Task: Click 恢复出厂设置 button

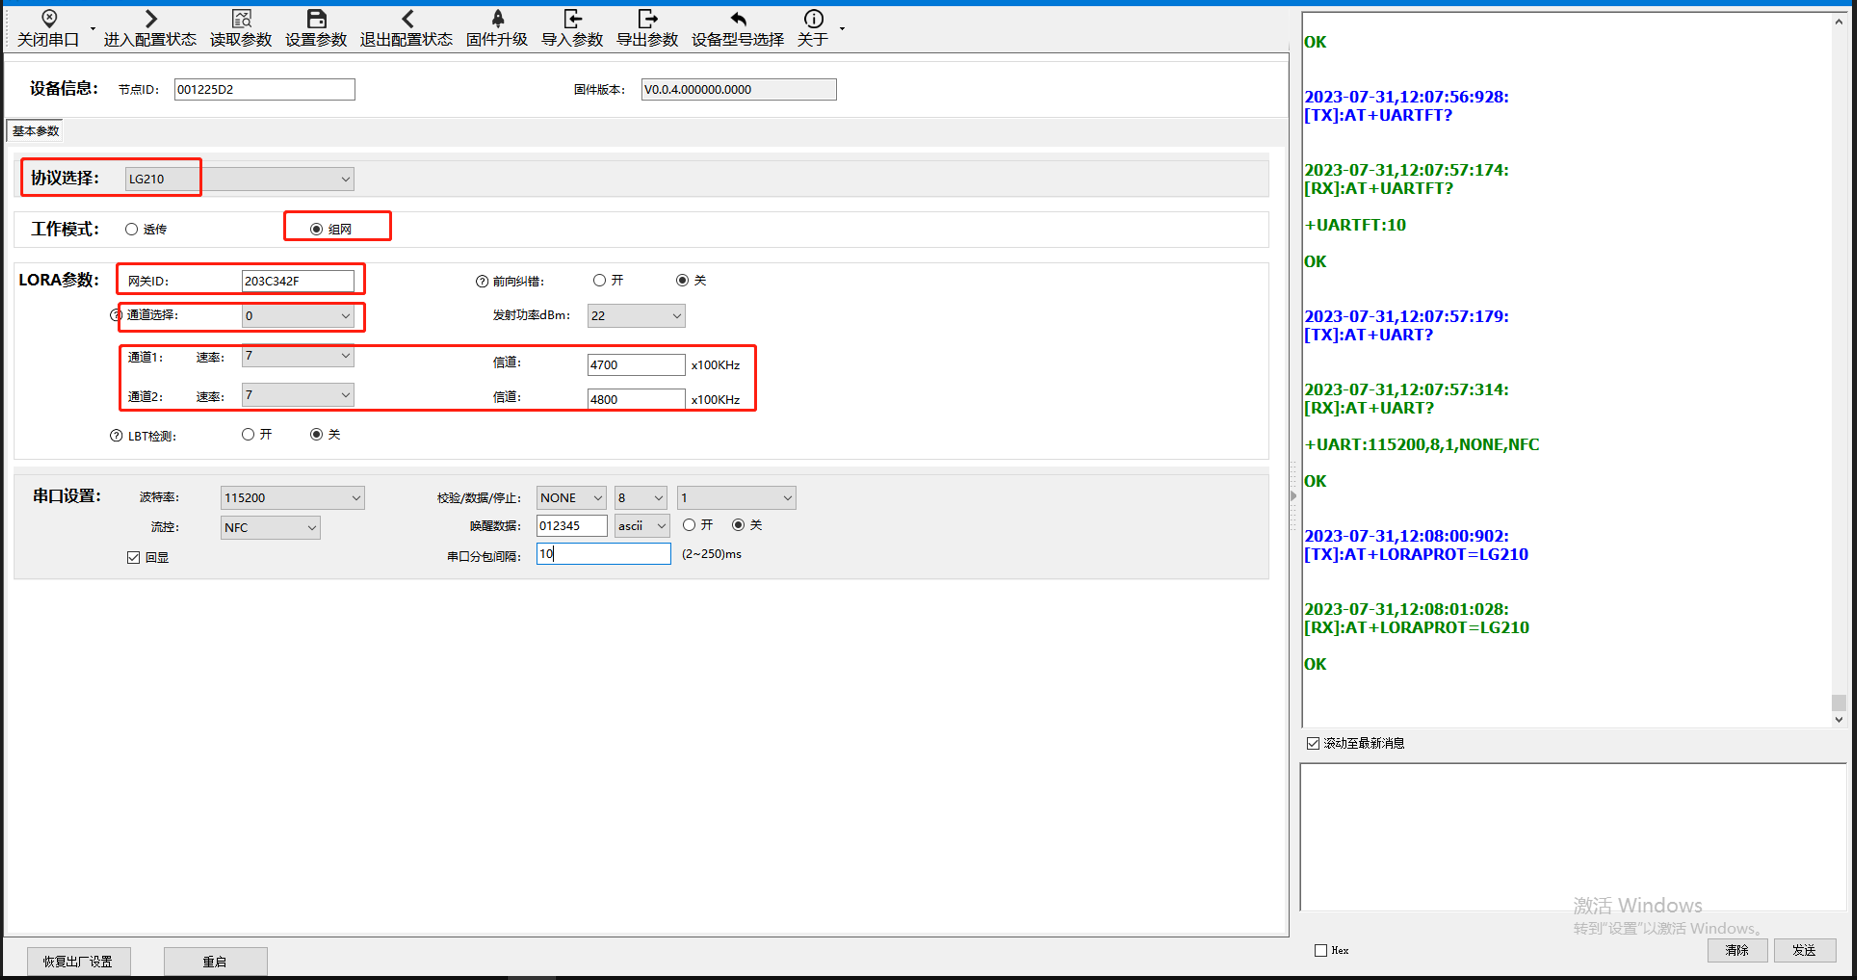Action: (78, 961)
